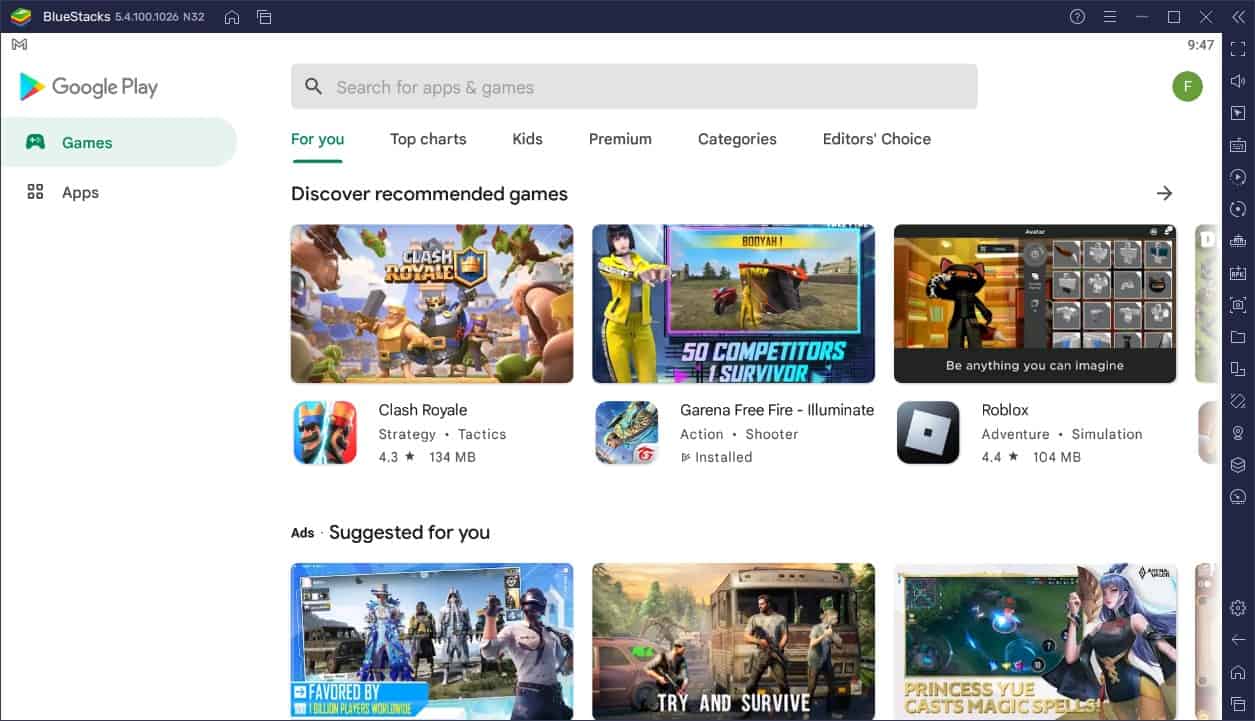Select Apps in the left navigation
Viewport: 1255px width, 721px height.
click(118, 192)
